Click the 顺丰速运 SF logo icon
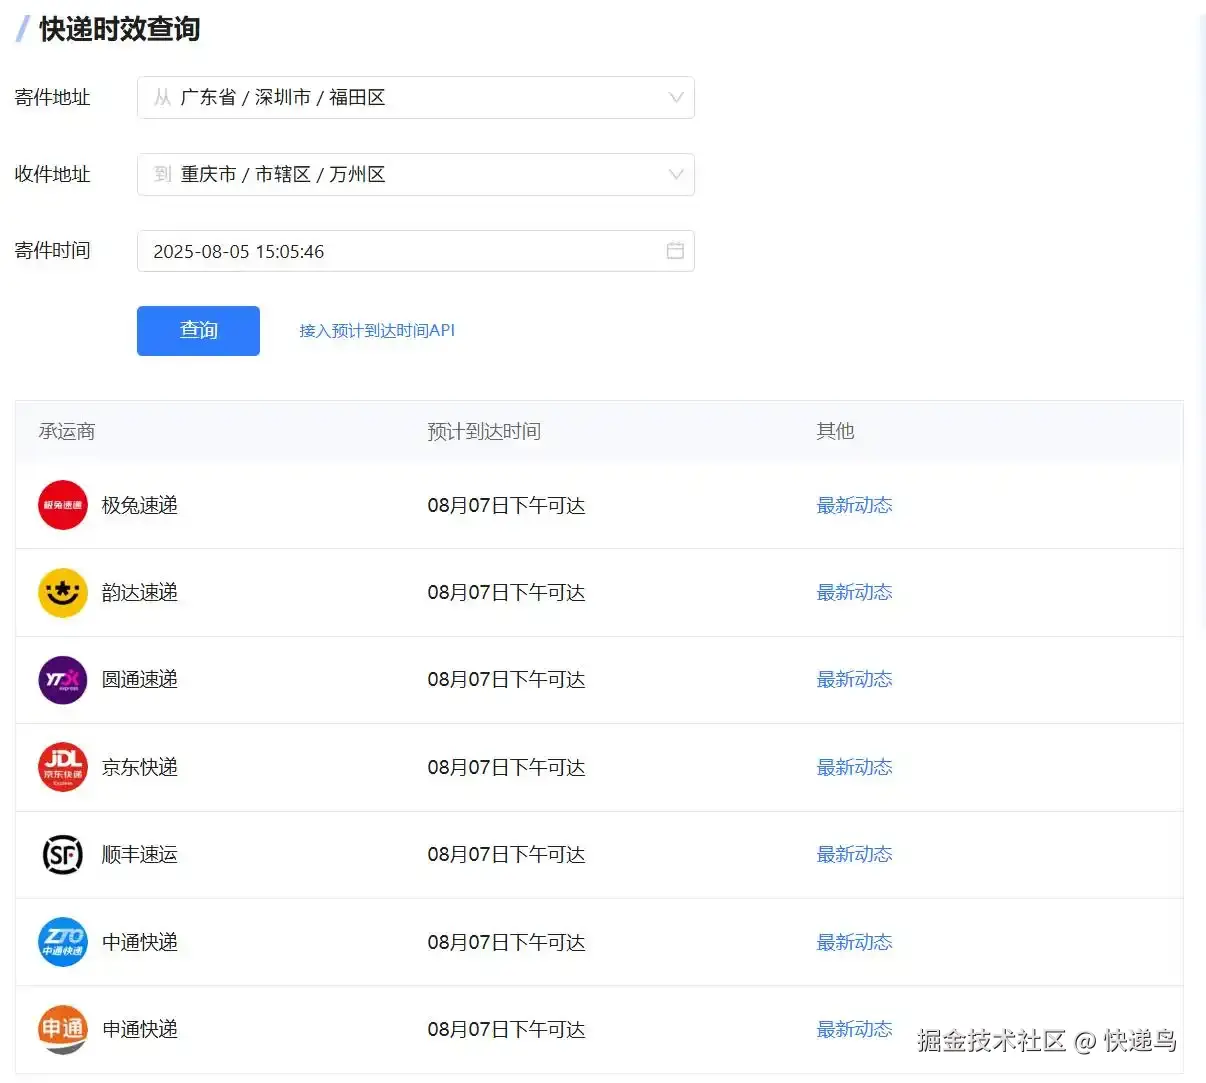Image resolution: width=1206 pixels, height=1083 pixels. click(63, 854)
